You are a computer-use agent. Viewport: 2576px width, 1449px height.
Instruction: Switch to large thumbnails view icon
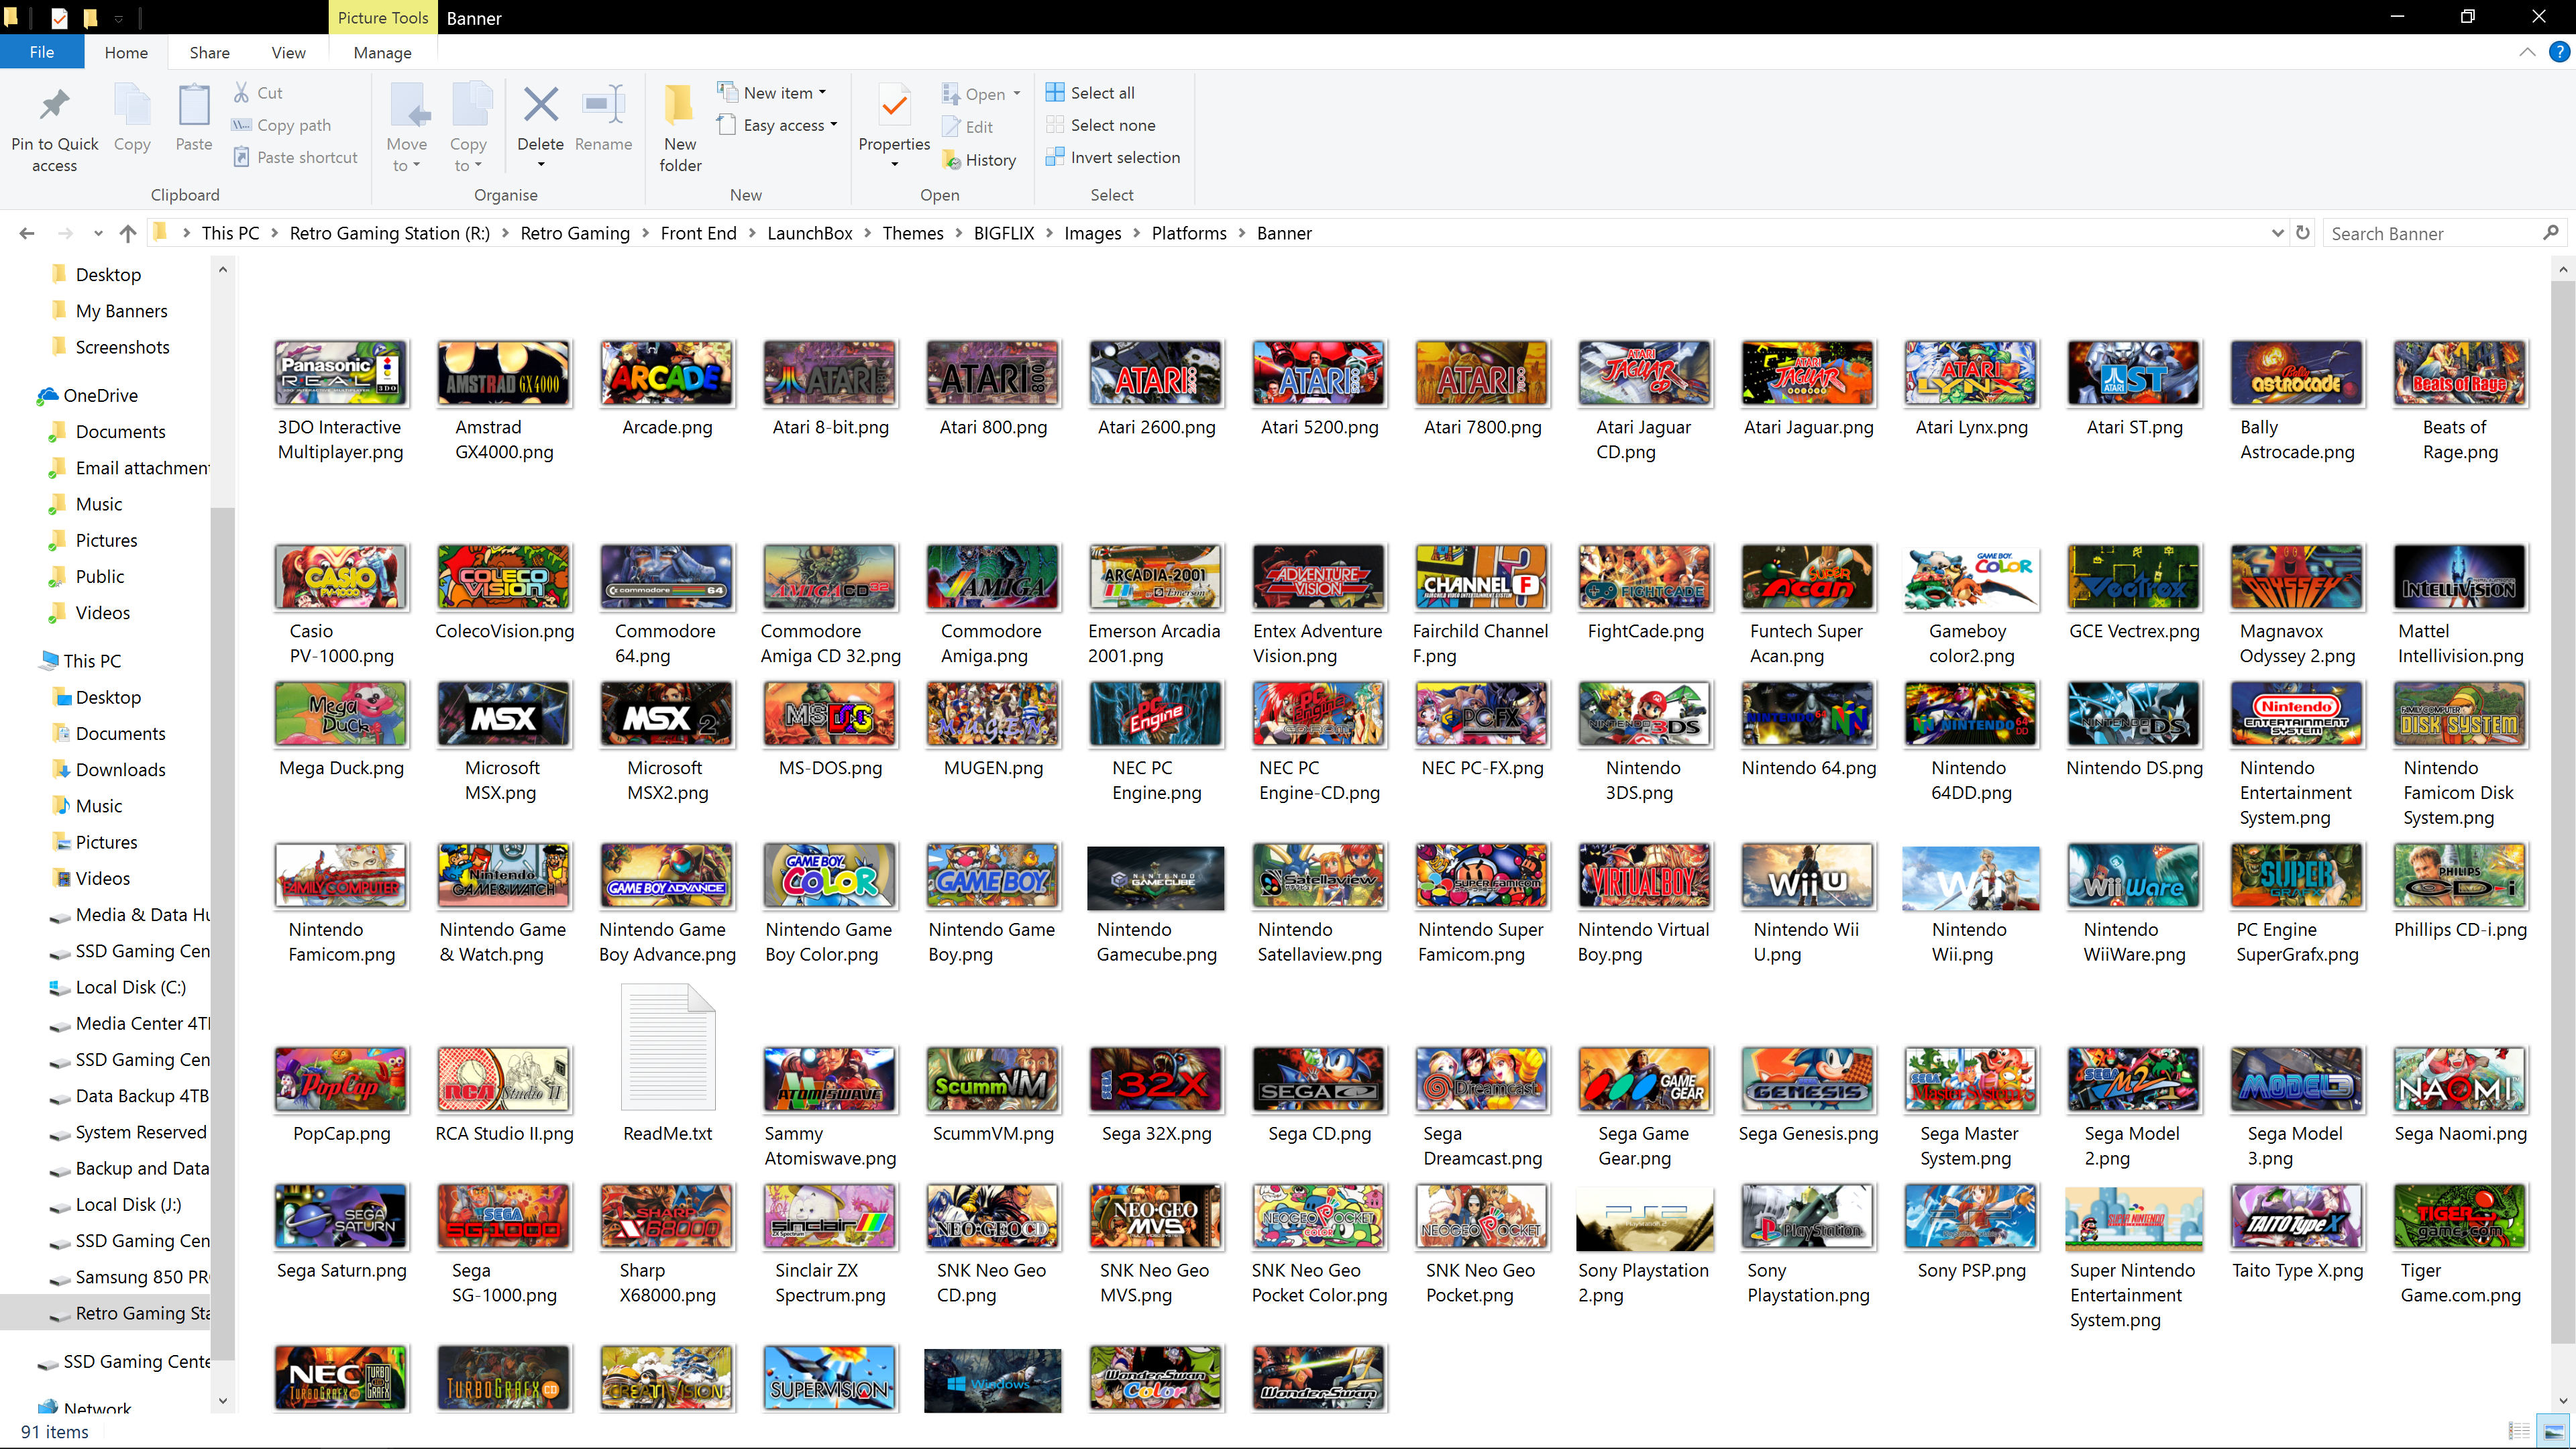coord(2554,1431)
